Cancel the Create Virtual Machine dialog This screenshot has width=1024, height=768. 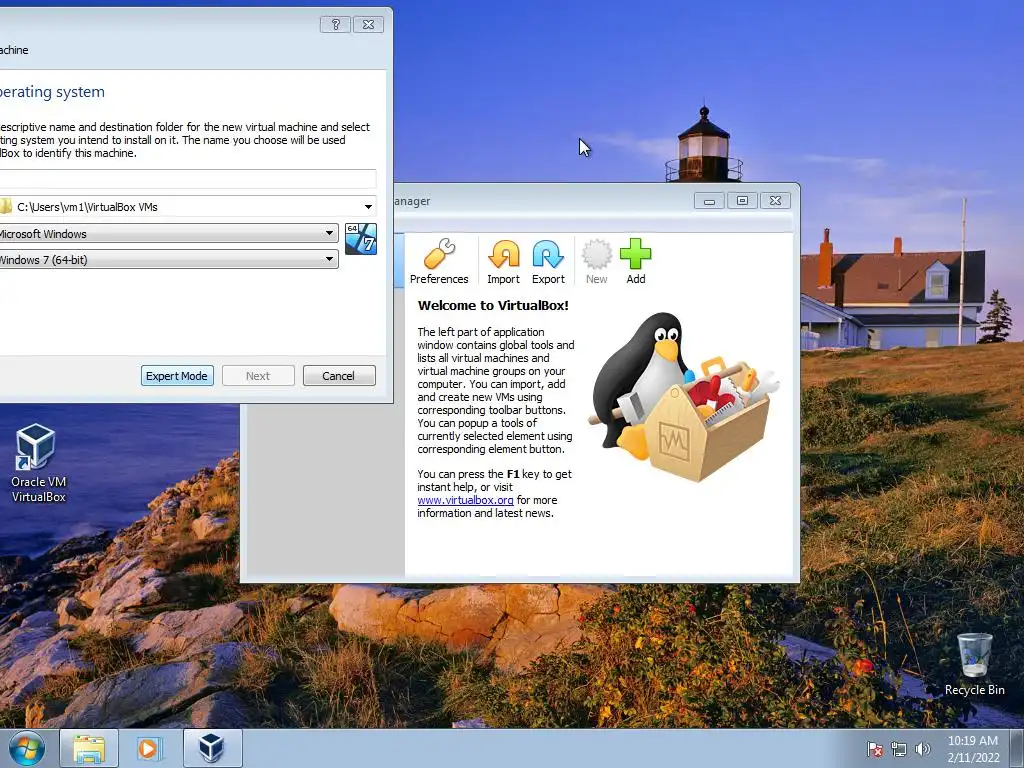[339, 376]
